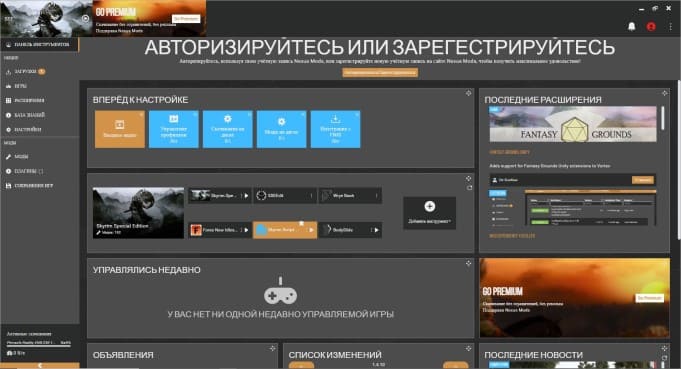Screen dimensions: 681x369
Task: Open Mods (Моды) in the sidebar
Action: [x=39, y=157]
